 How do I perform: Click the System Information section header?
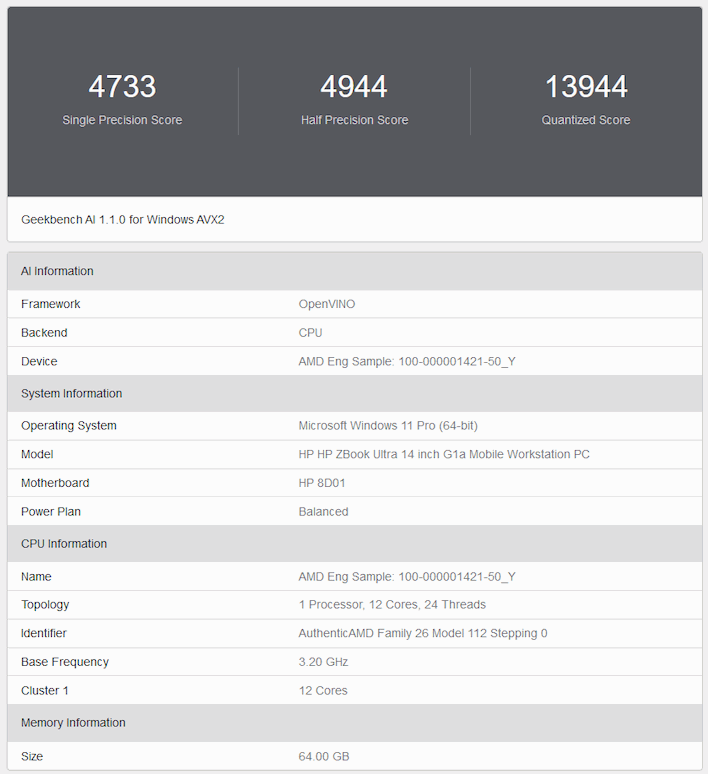point(71,394)
